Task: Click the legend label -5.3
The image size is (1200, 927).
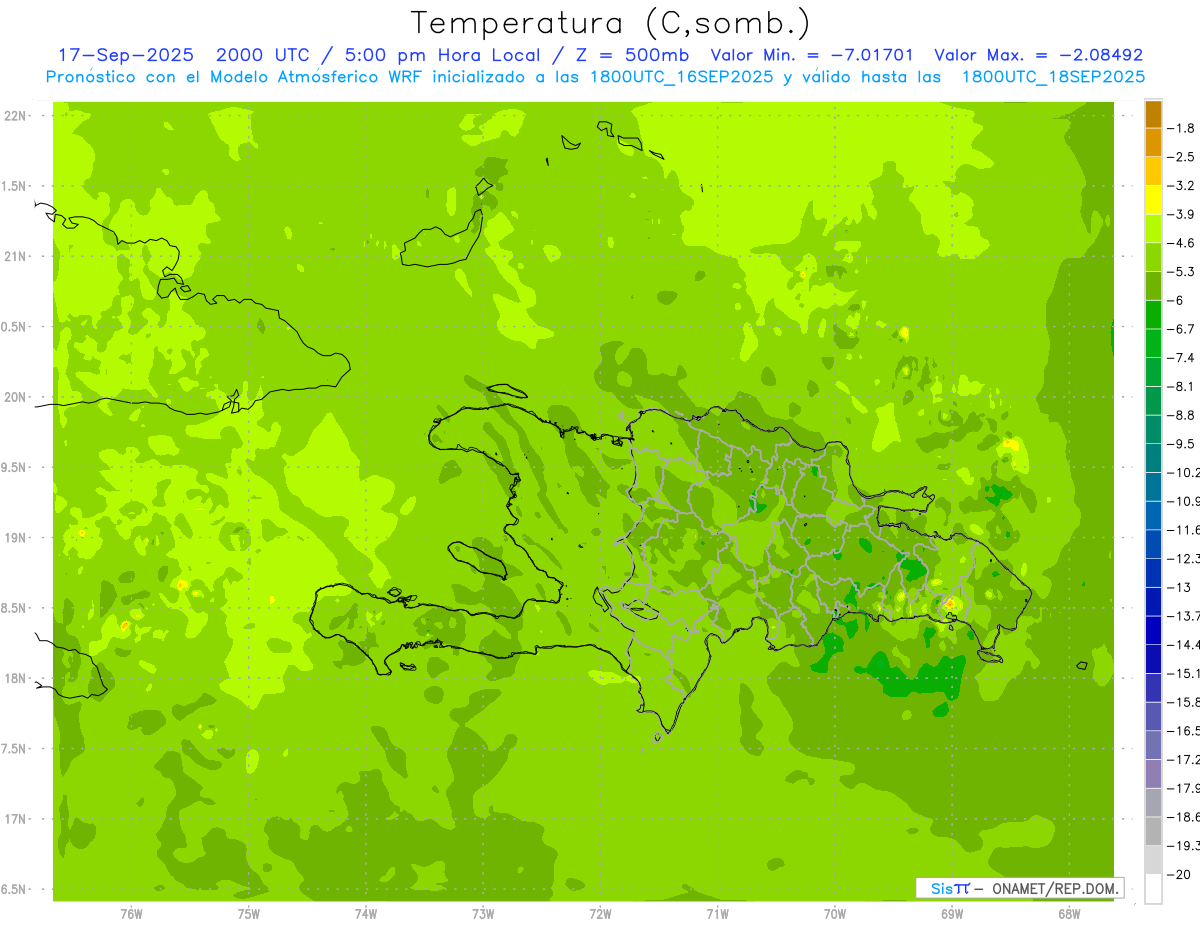Action: [1183, 271]
